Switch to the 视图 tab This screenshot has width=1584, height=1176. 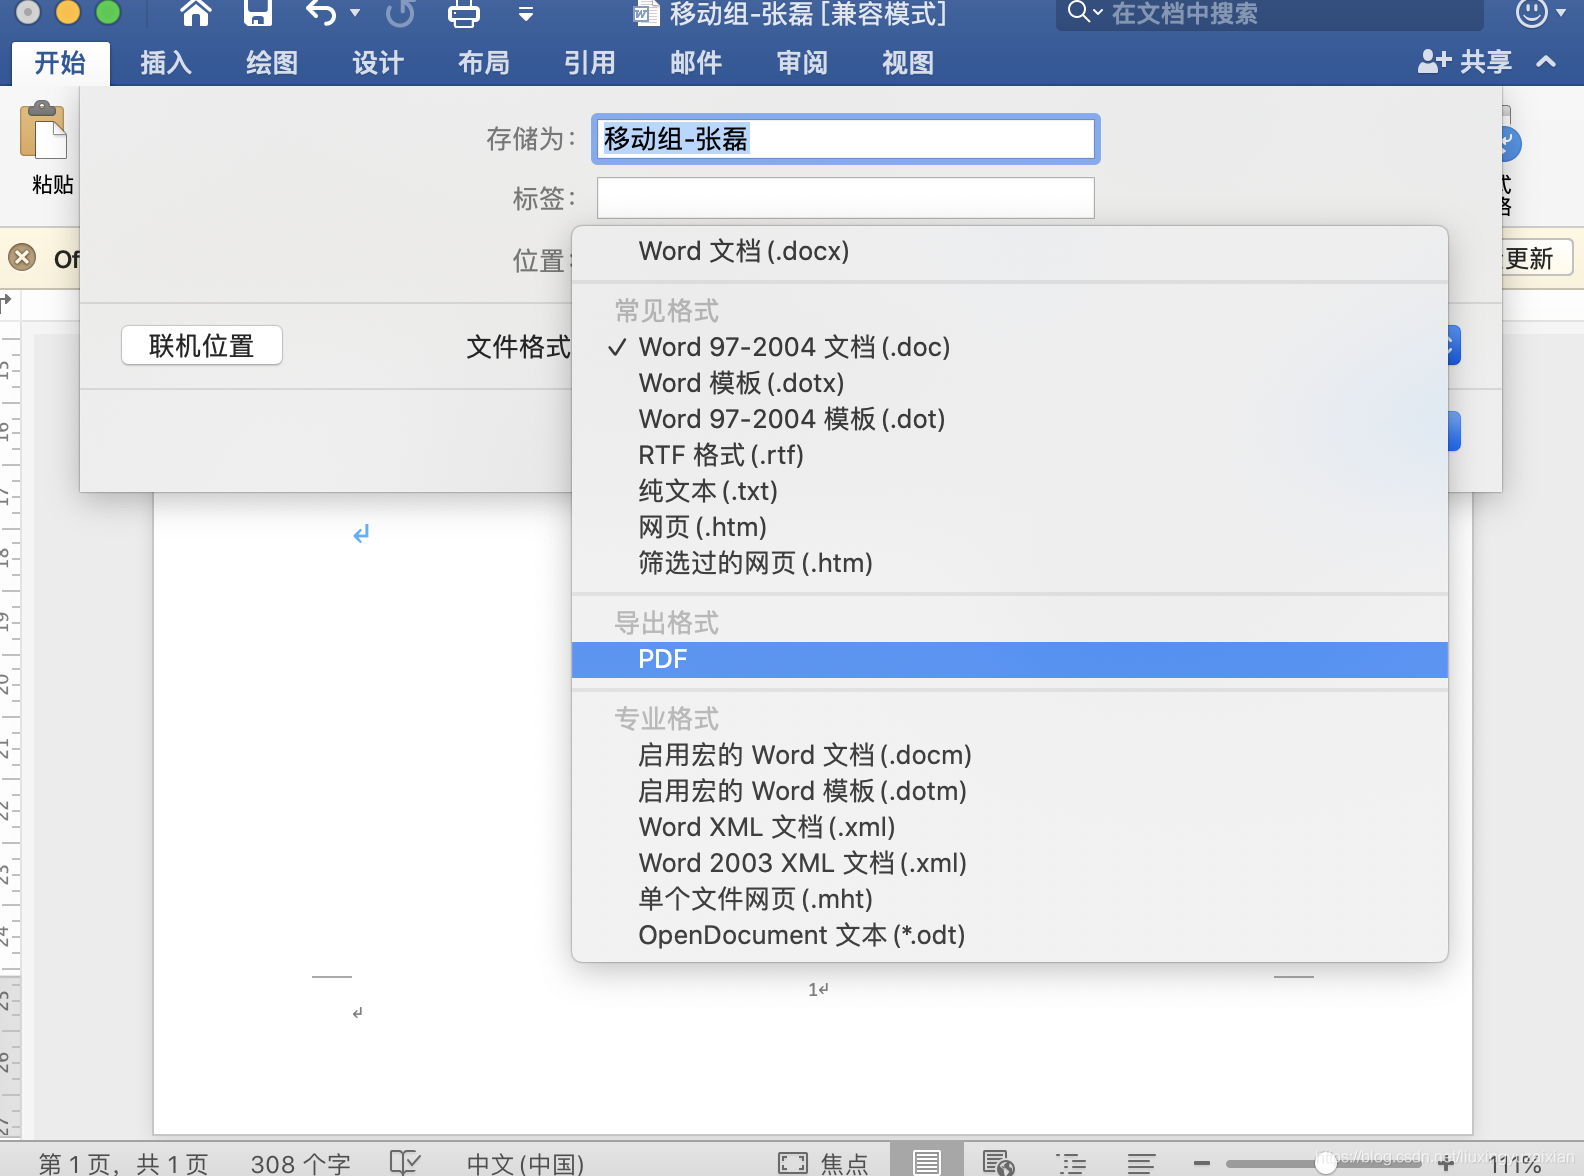pyautogui.click(x=908, y=63)
